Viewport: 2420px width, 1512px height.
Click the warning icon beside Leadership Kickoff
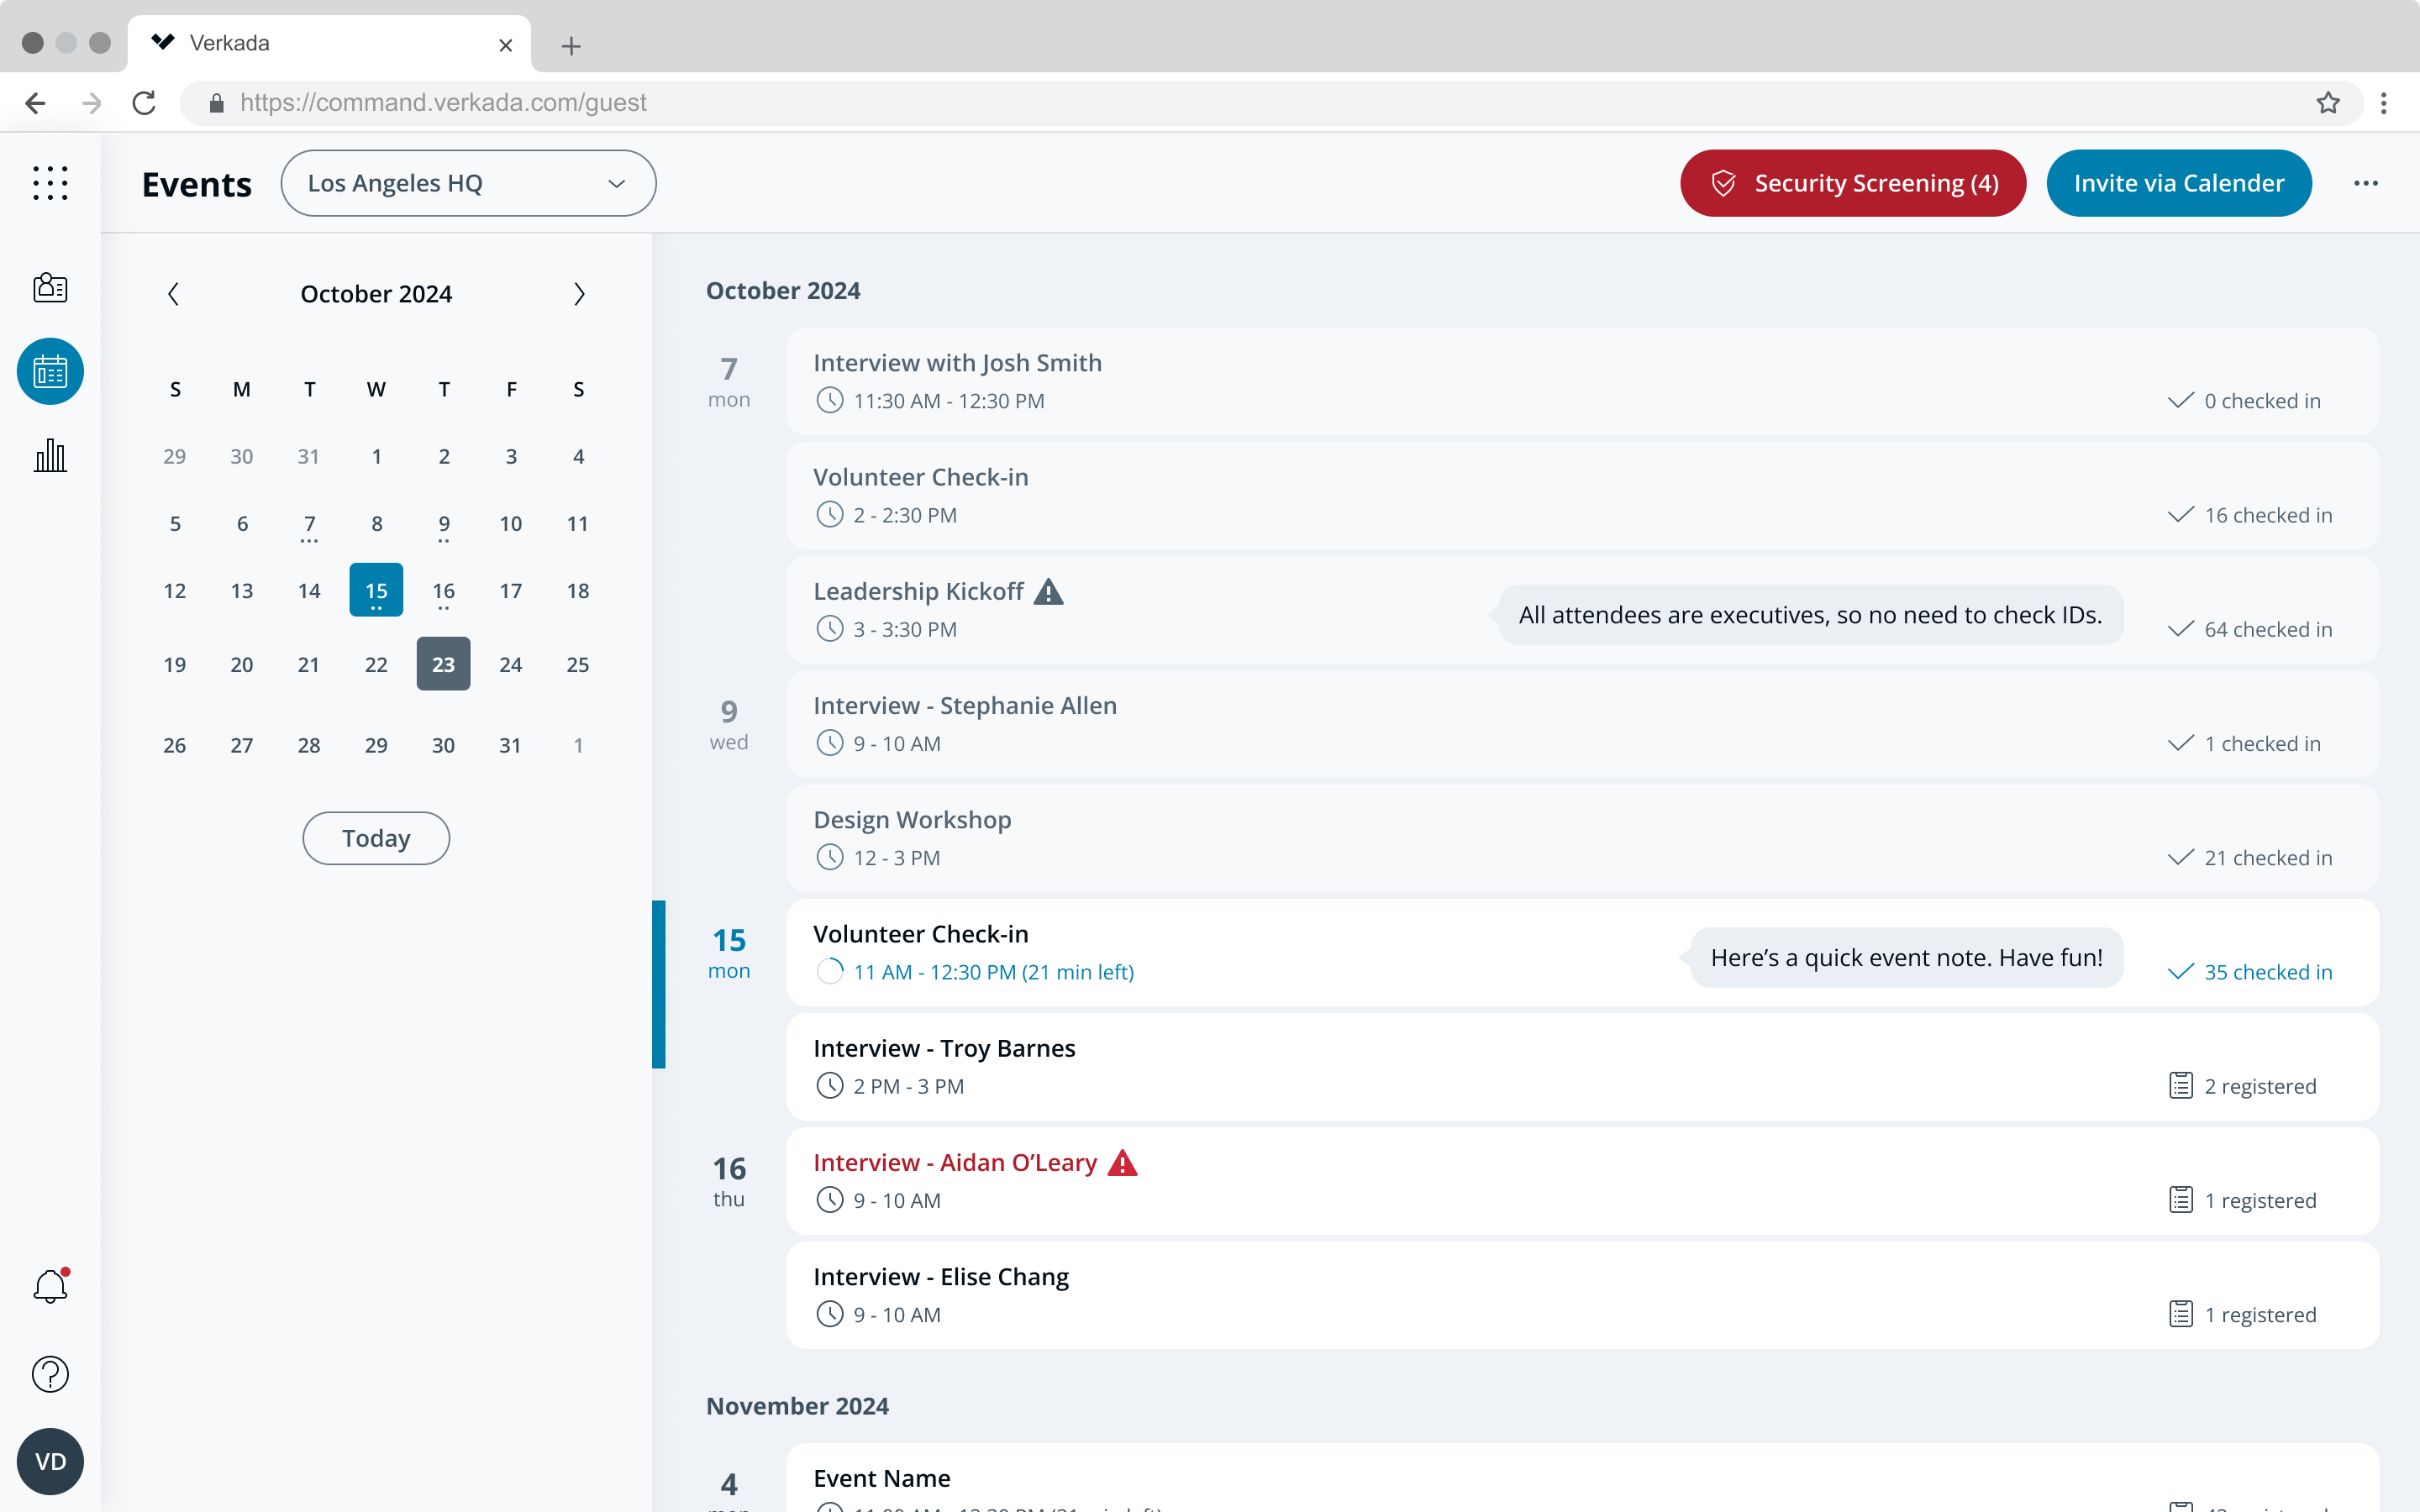[x=1048, y=592]
